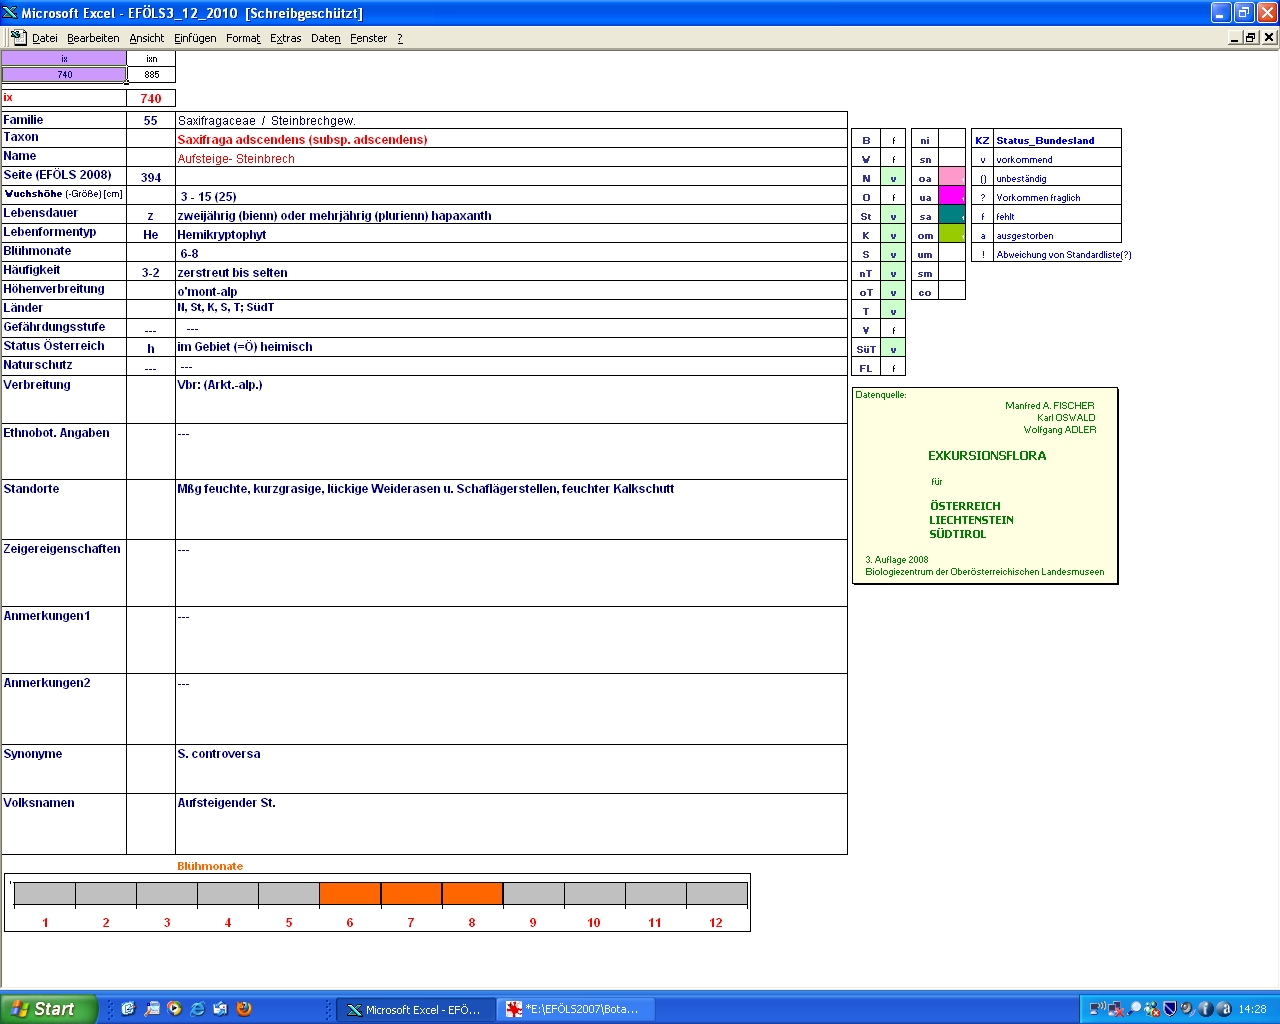Click the wireless network tray icon
The height and width of the screenshot is (1024, 1280).
[x=1097, y=1009]
